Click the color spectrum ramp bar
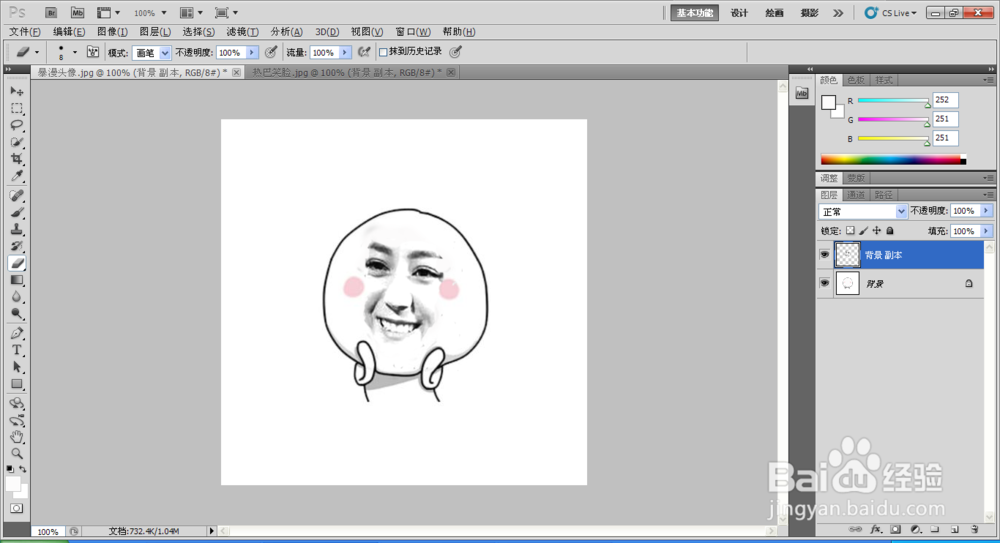Image resolution: width=1000 pixels, height=543 pixels. [x=890, y=160]
